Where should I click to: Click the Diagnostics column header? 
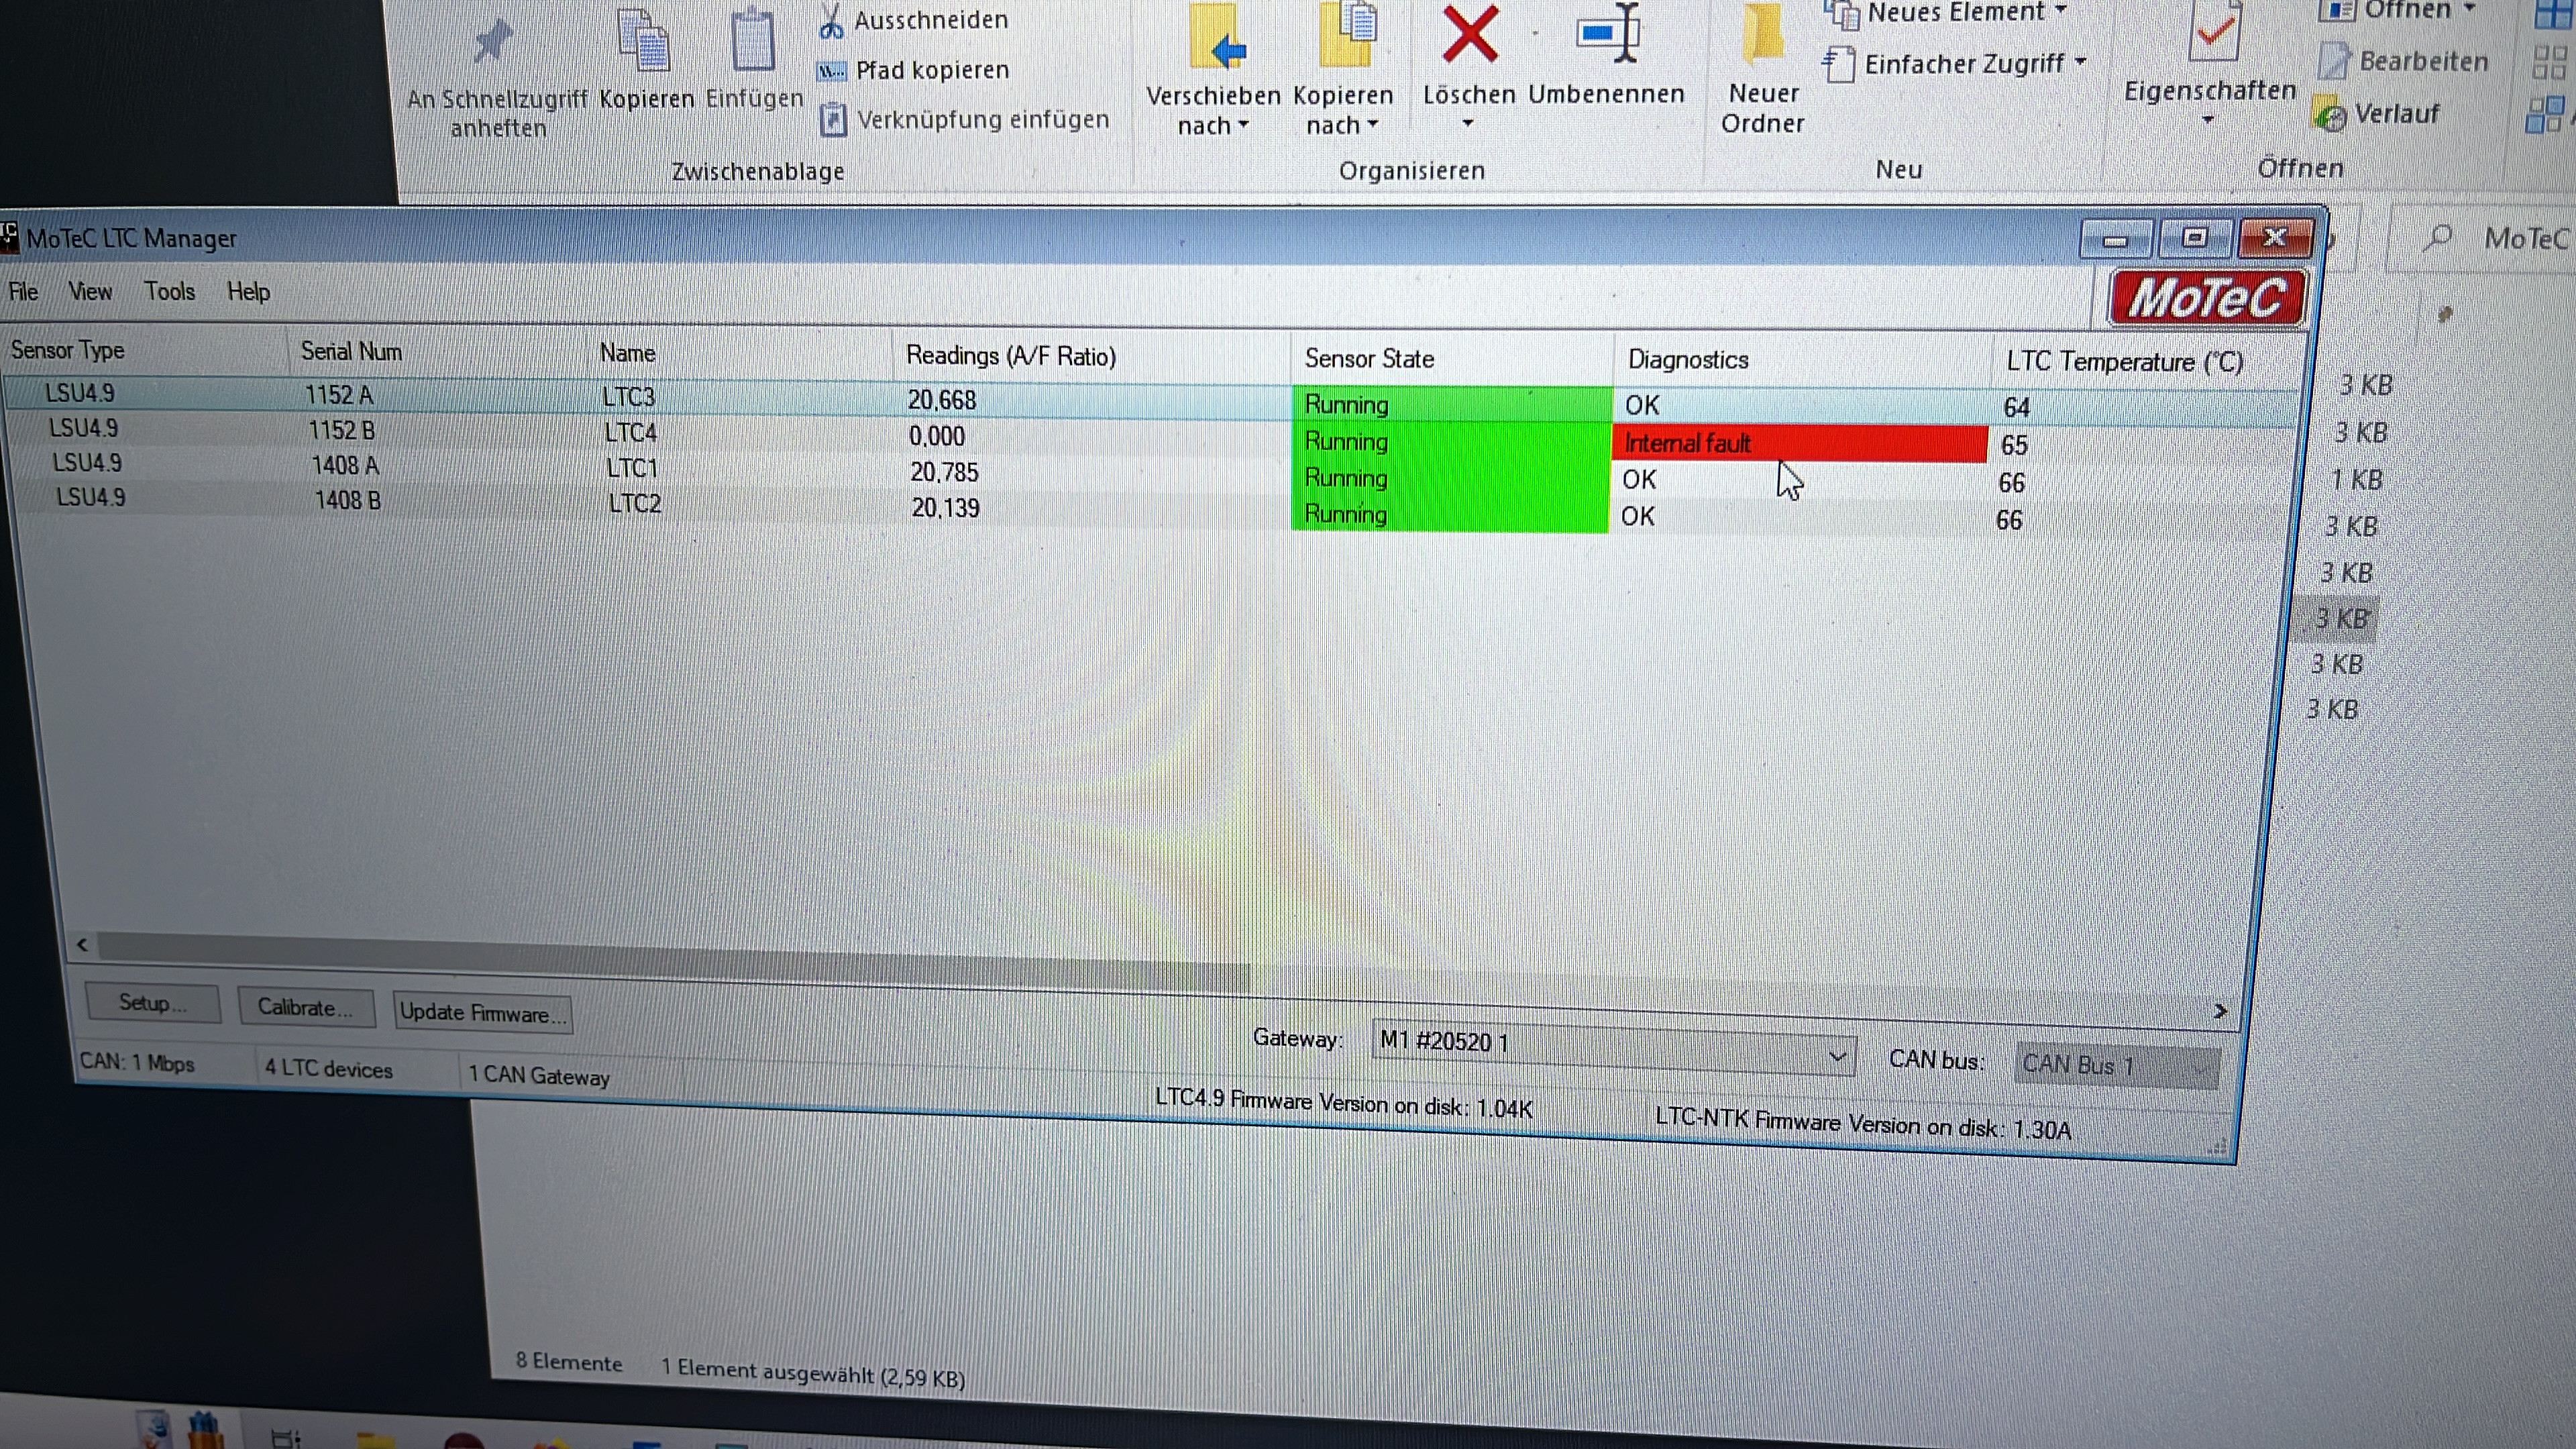[x=1688, y=360]
